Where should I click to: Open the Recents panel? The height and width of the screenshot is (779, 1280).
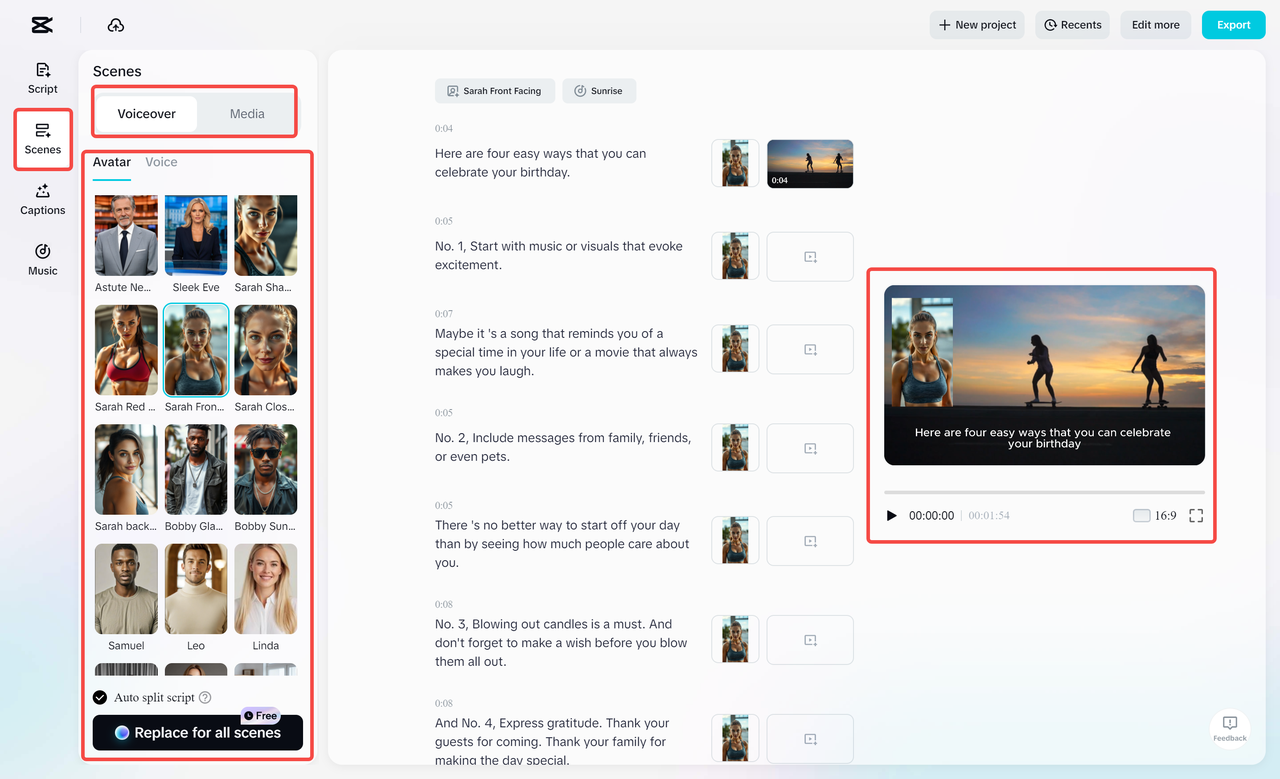tap(1071, 24)
